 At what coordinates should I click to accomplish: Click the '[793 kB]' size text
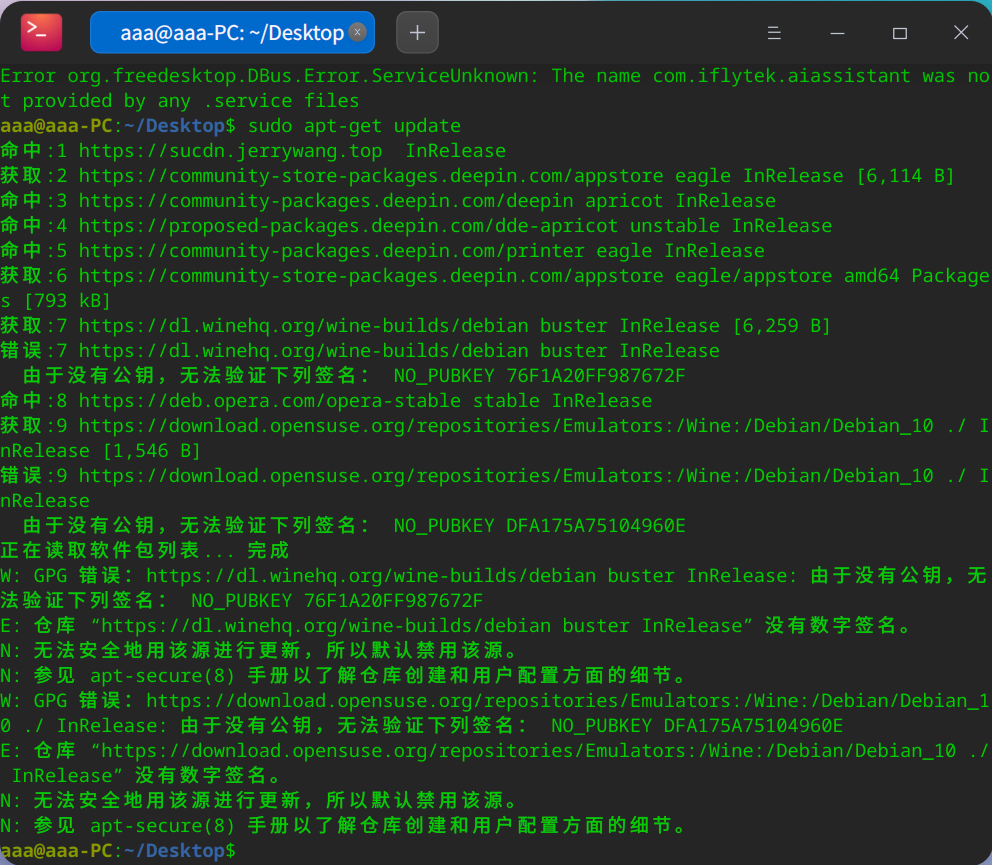[x=68, y=301]
